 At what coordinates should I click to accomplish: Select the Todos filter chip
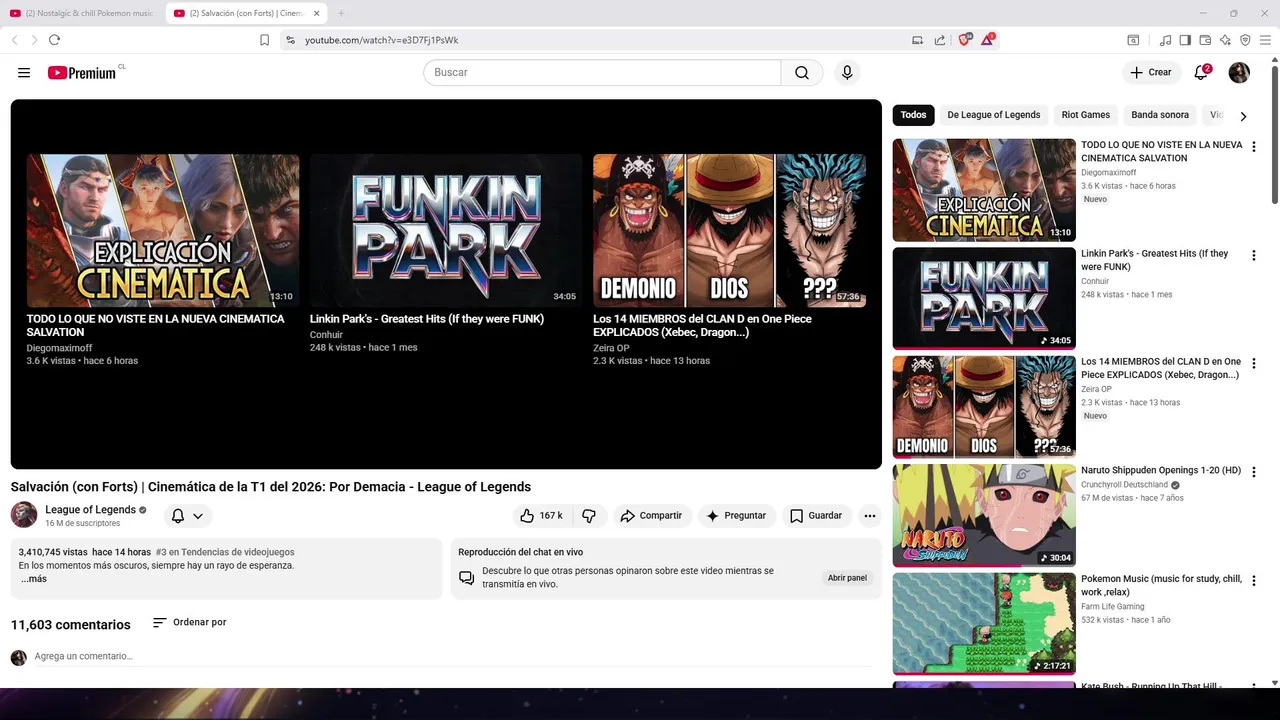click(913, 115)
